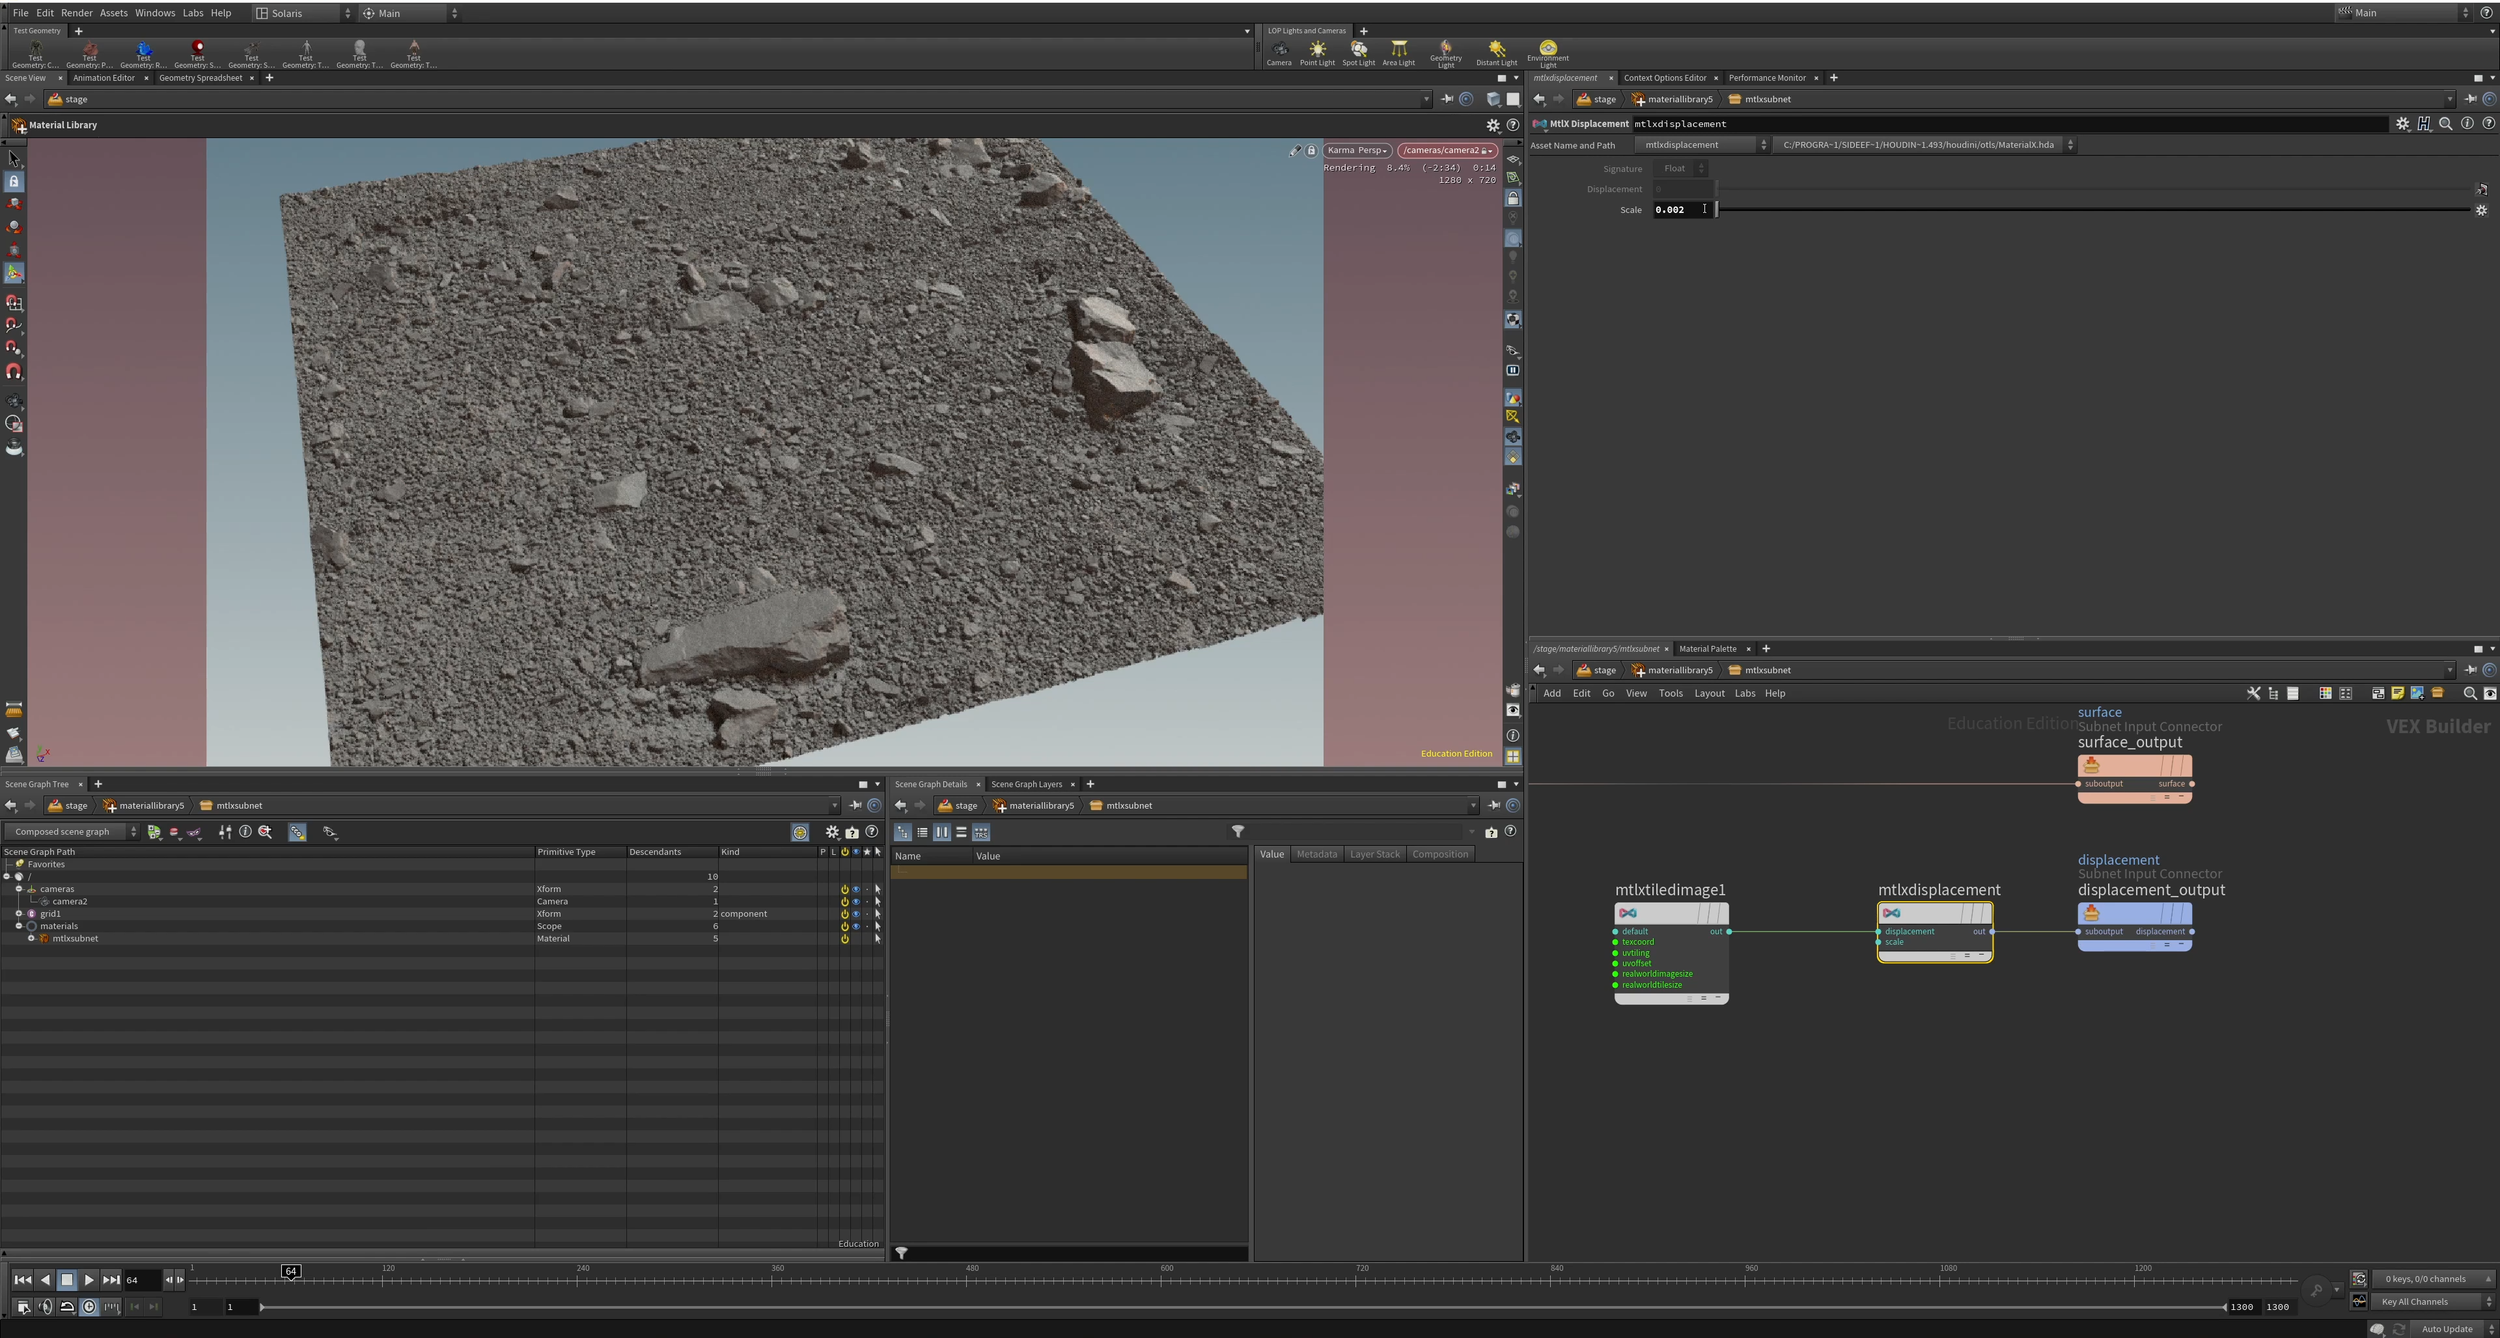Toggle the highlighted selection sync button in Scene Graph Tree
The width and height of the screenshot is (2500, 1338).
click(297, 831)
